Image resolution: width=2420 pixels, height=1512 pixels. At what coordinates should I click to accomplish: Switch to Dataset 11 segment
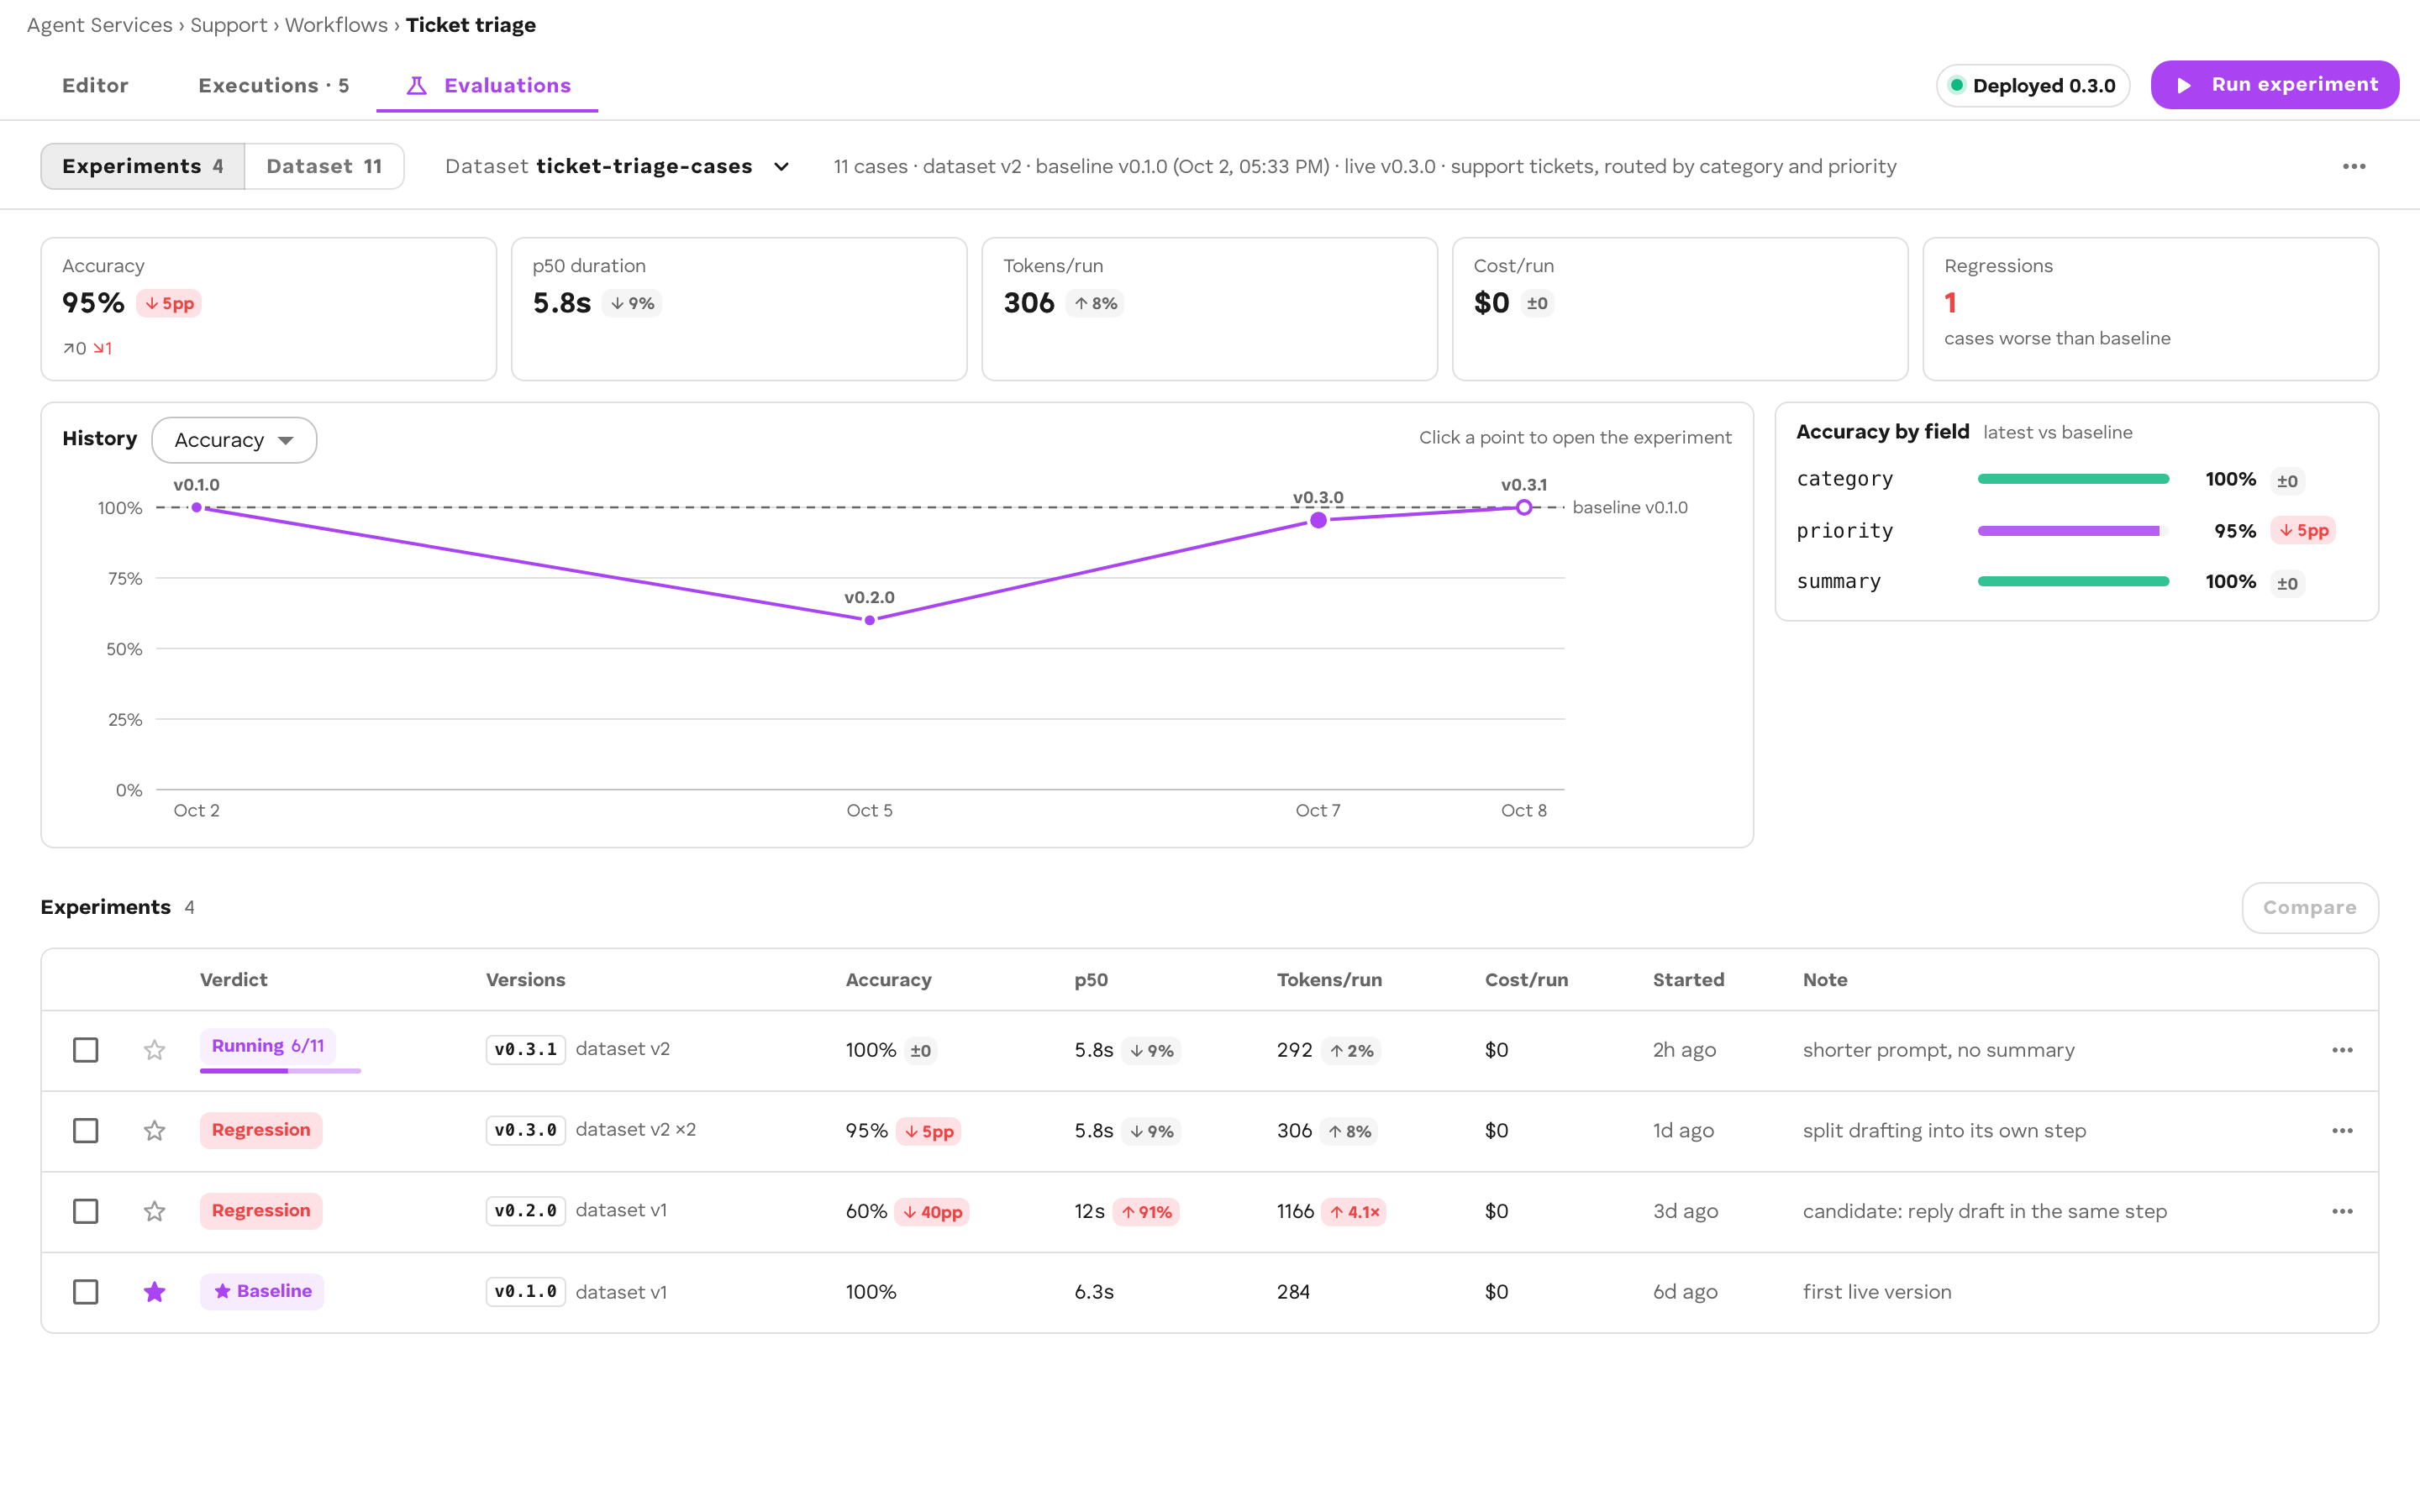point(324,166)
